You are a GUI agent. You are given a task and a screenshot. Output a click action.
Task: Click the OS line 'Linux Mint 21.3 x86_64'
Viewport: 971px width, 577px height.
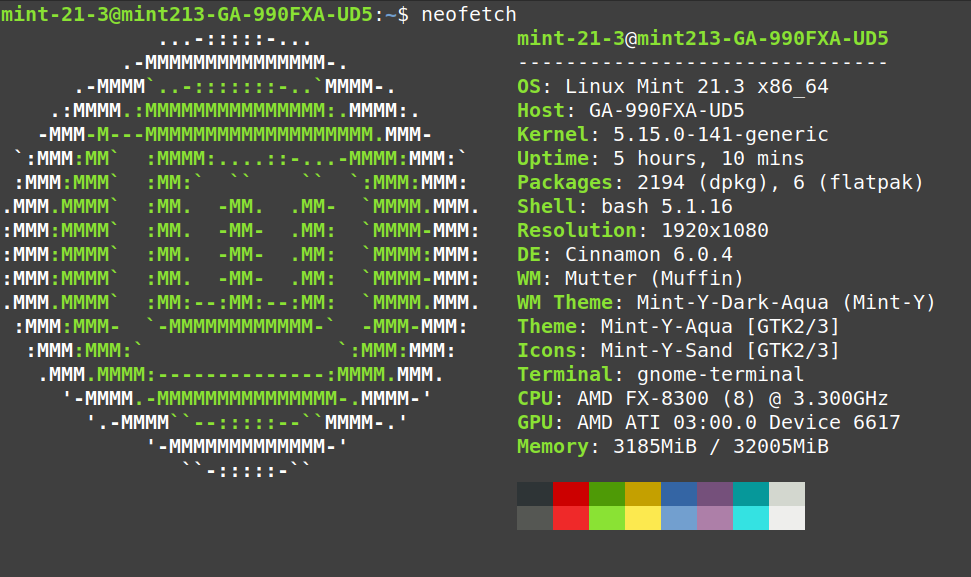pyautogui.click(x=697, y=86)
